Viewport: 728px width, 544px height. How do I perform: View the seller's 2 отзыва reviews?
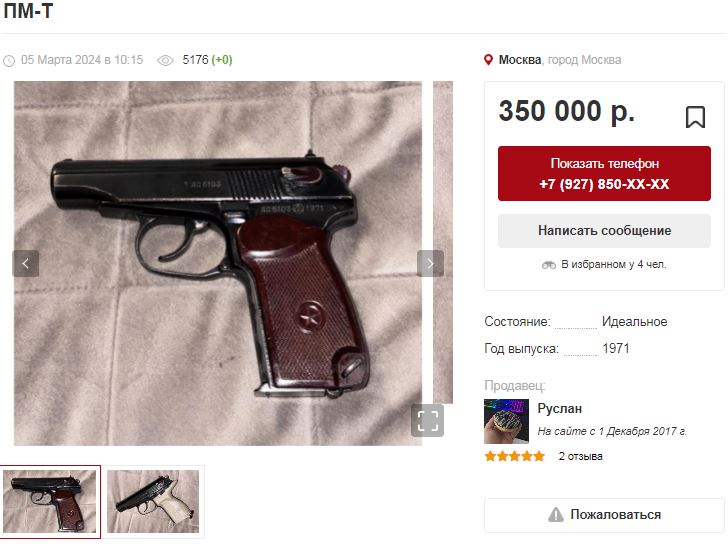[580, 456]
